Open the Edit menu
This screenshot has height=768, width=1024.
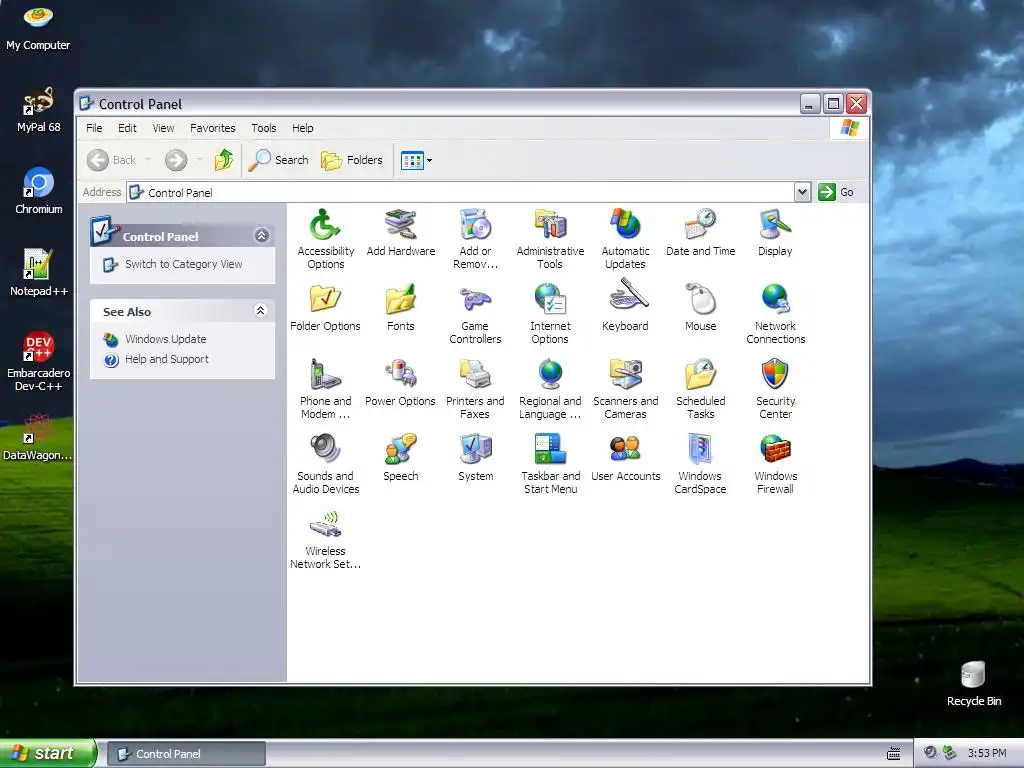point(127,128)
